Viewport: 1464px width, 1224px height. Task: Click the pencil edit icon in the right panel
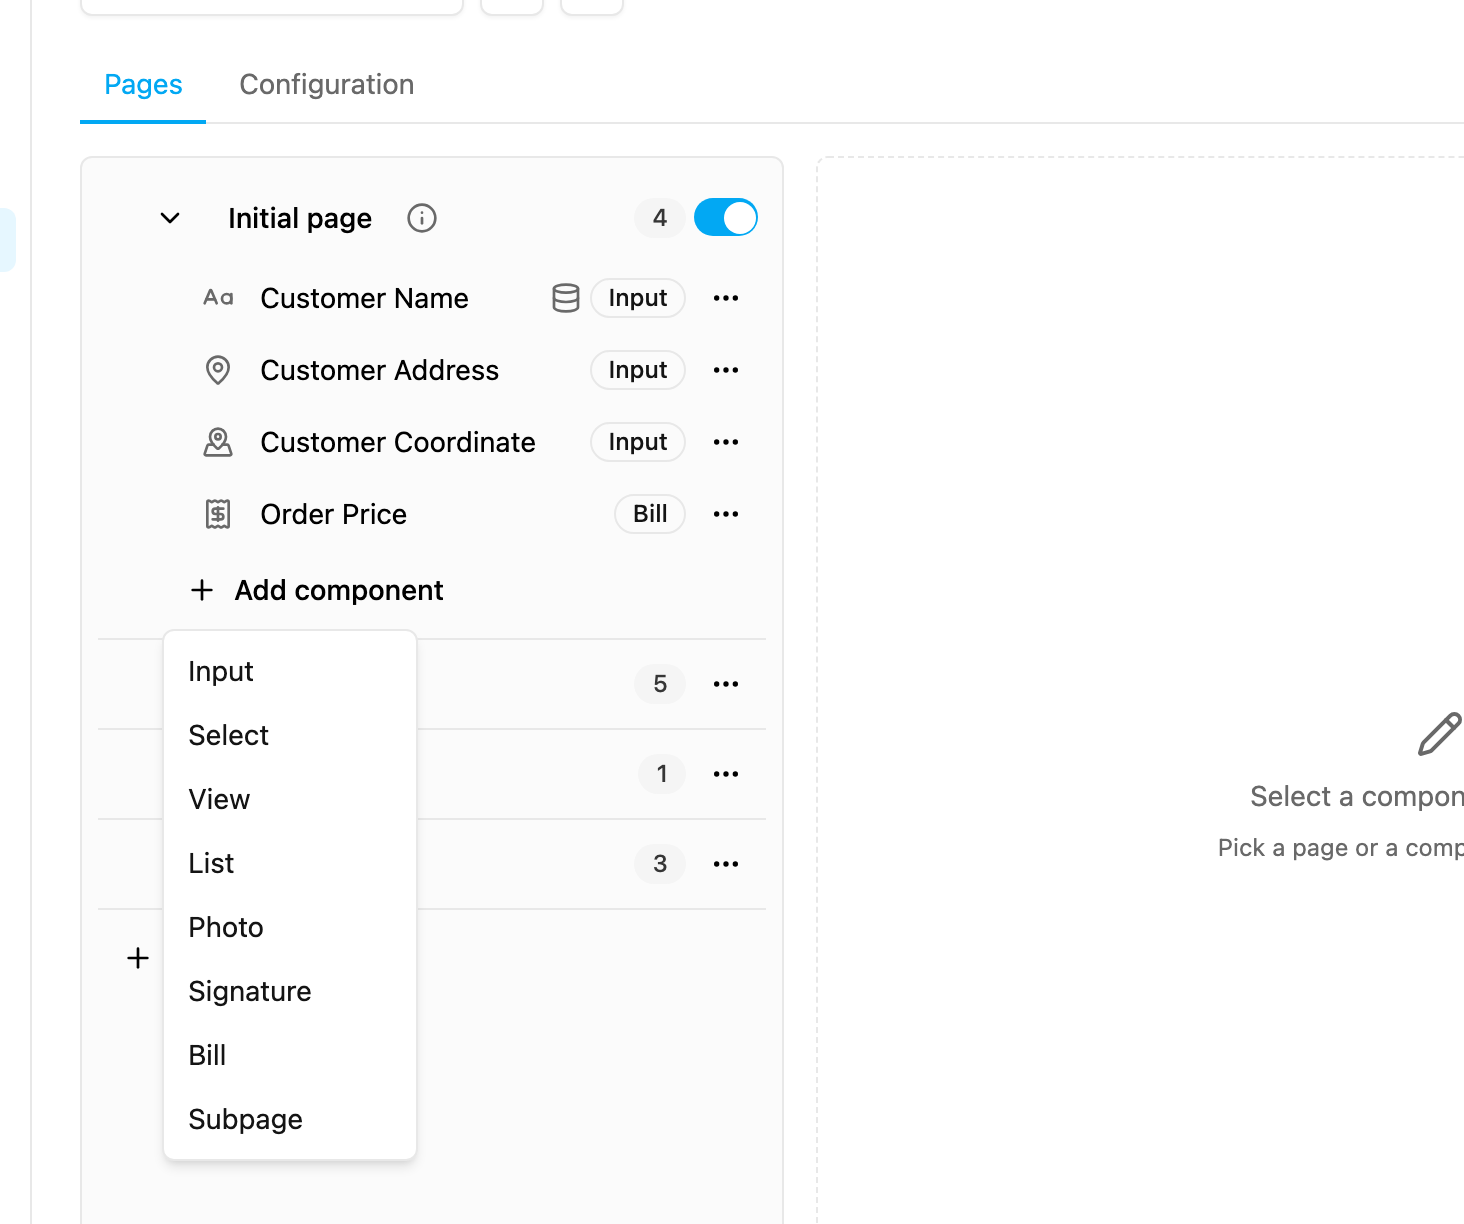click(x=1440, y=734)
